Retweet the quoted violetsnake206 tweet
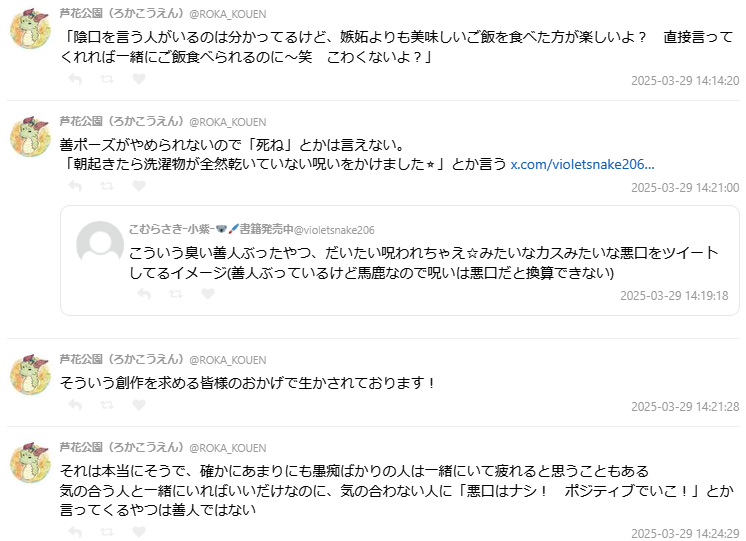This screenshot has height=541, width=746. (x=176, y=294)
